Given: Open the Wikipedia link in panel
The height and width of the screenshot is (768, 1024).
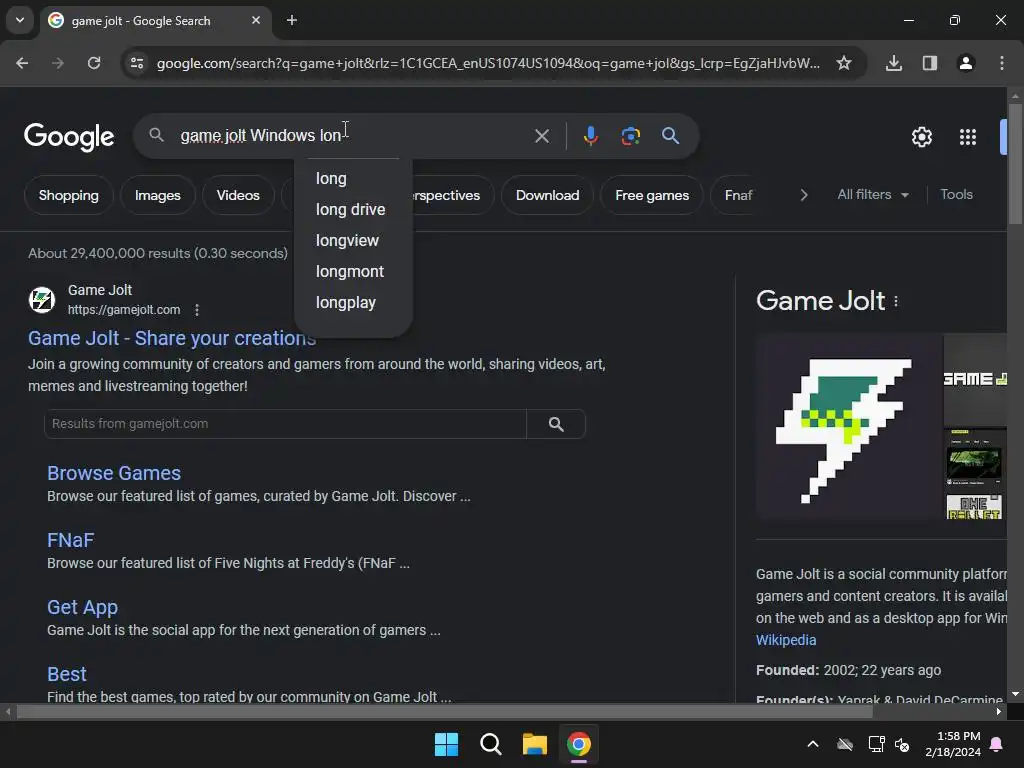Looking at the screenshot, I should (x=786, y=640).
